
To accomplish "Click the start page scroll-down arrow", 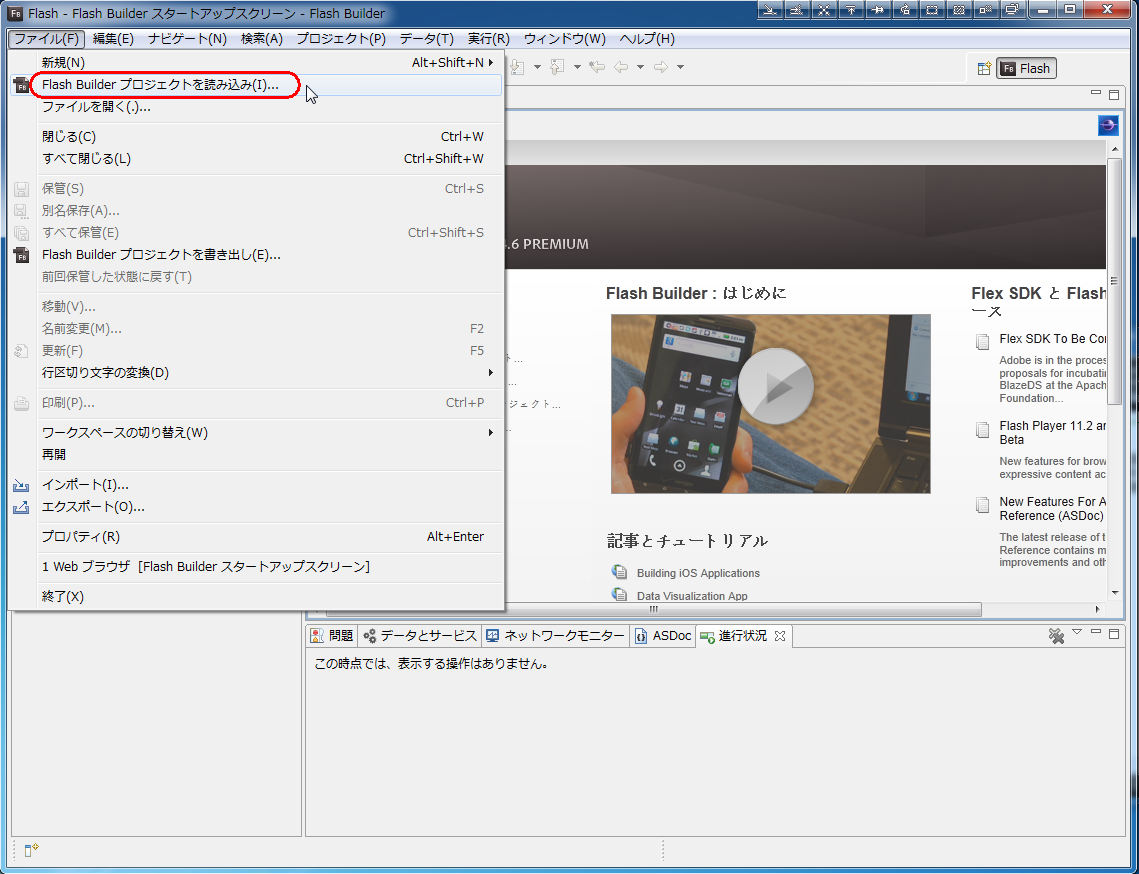I will pos(1114,593).
